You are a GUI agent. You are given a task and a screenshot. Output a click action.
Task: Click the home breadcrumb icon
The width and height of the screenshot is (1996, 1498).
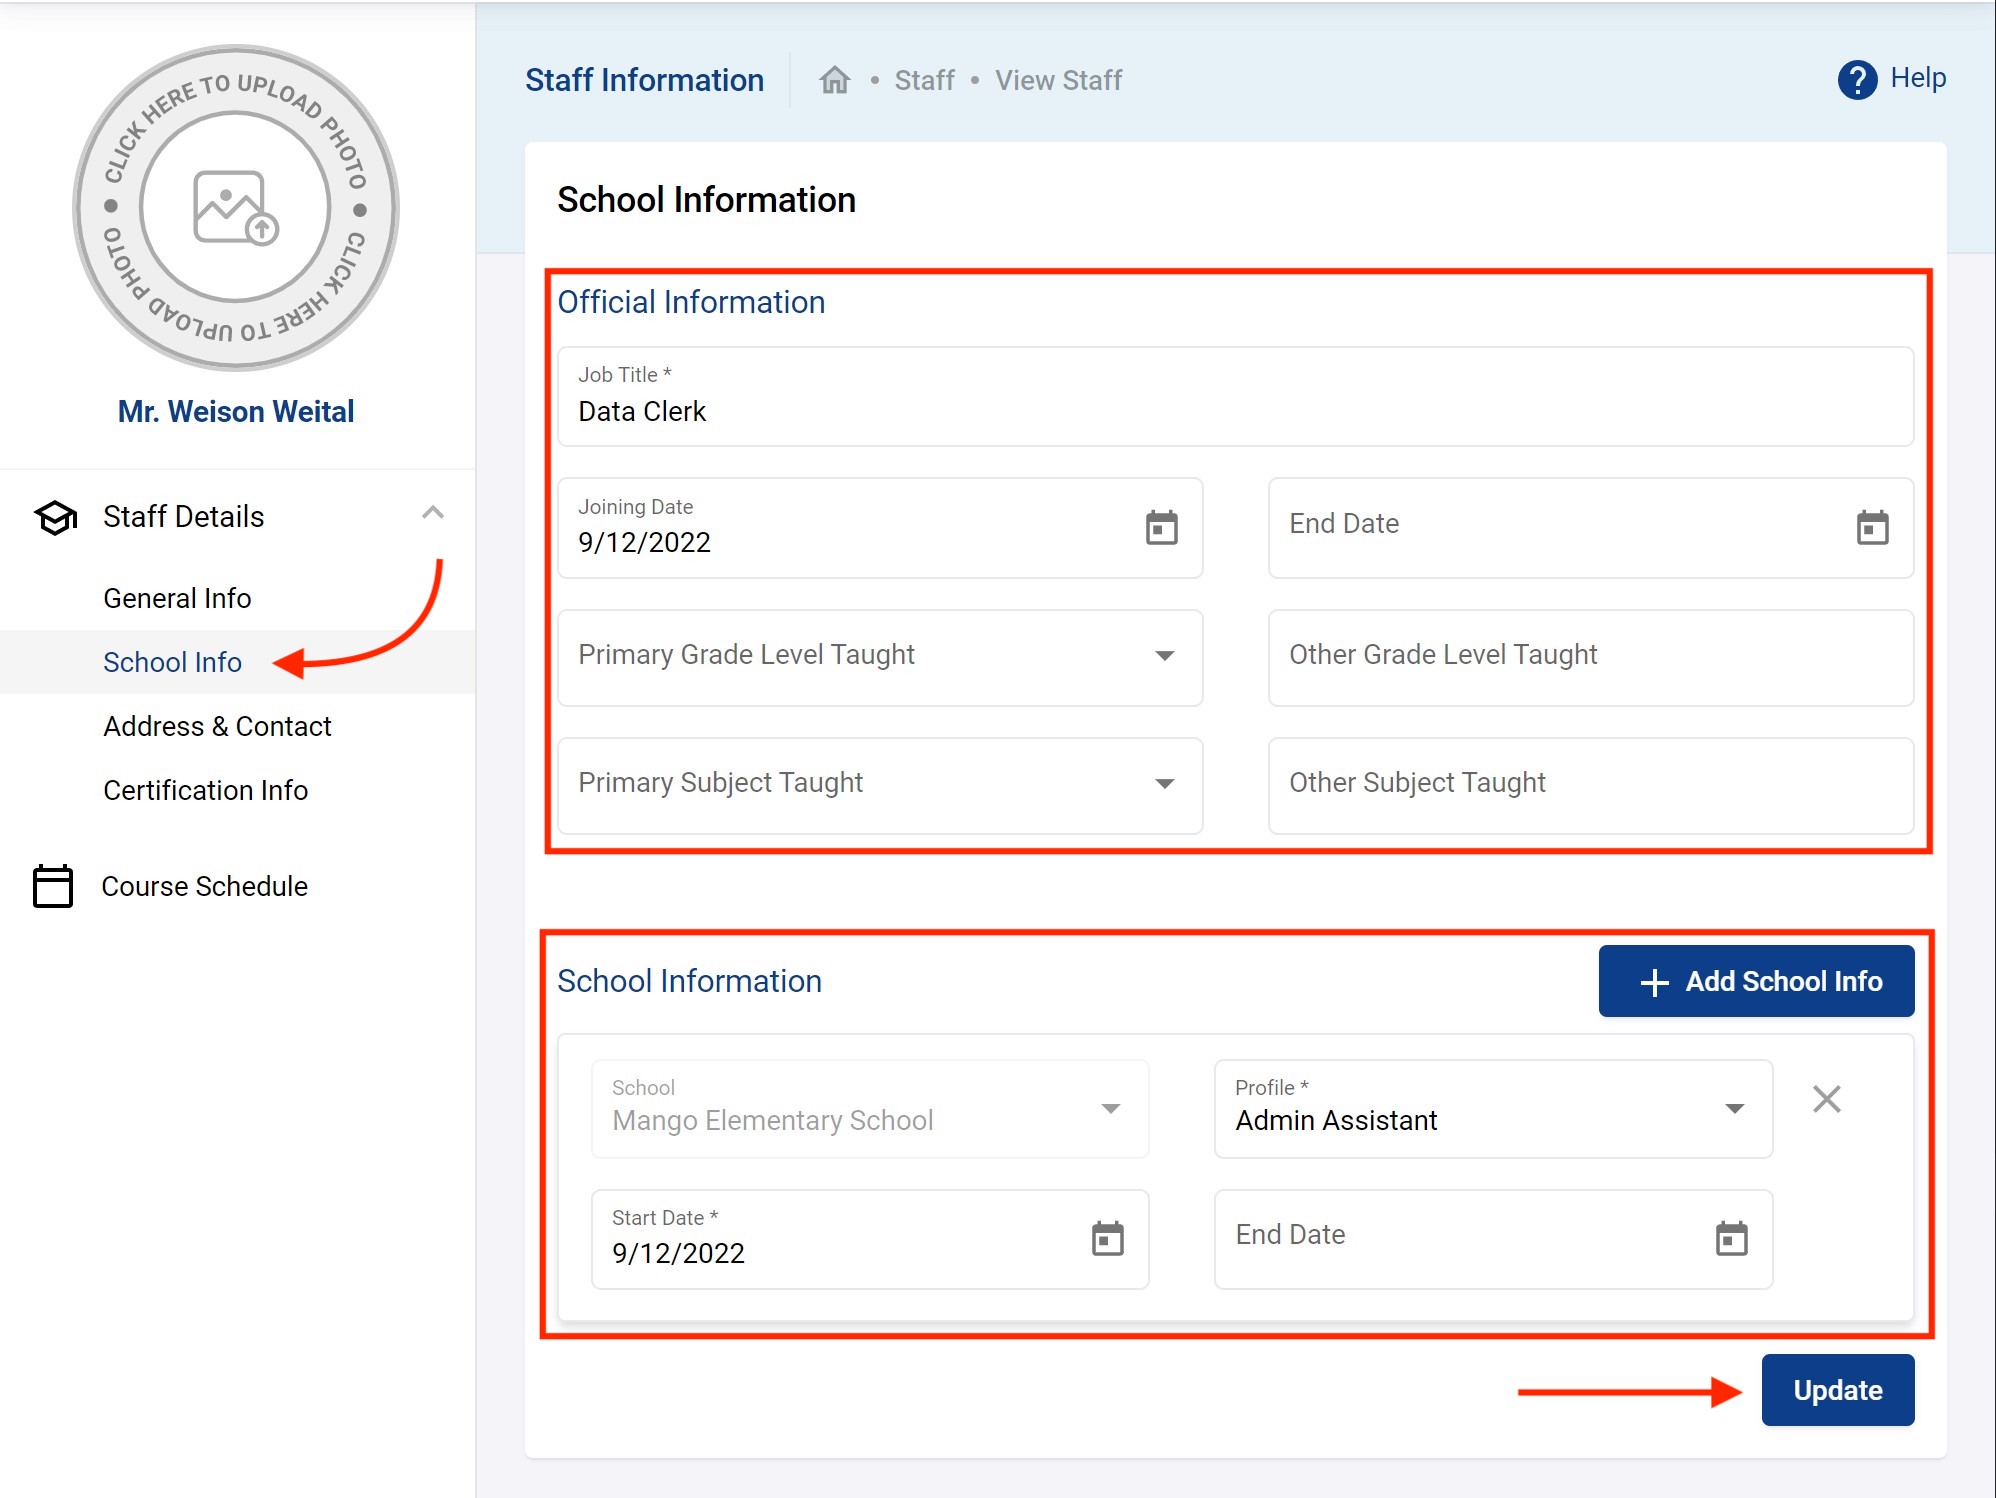click(834, 80)
